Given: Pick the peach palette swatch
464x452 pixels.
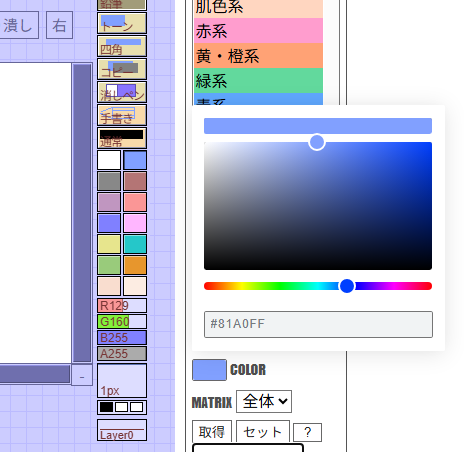Looking at the screenshot, I should (x=109, y=286).
